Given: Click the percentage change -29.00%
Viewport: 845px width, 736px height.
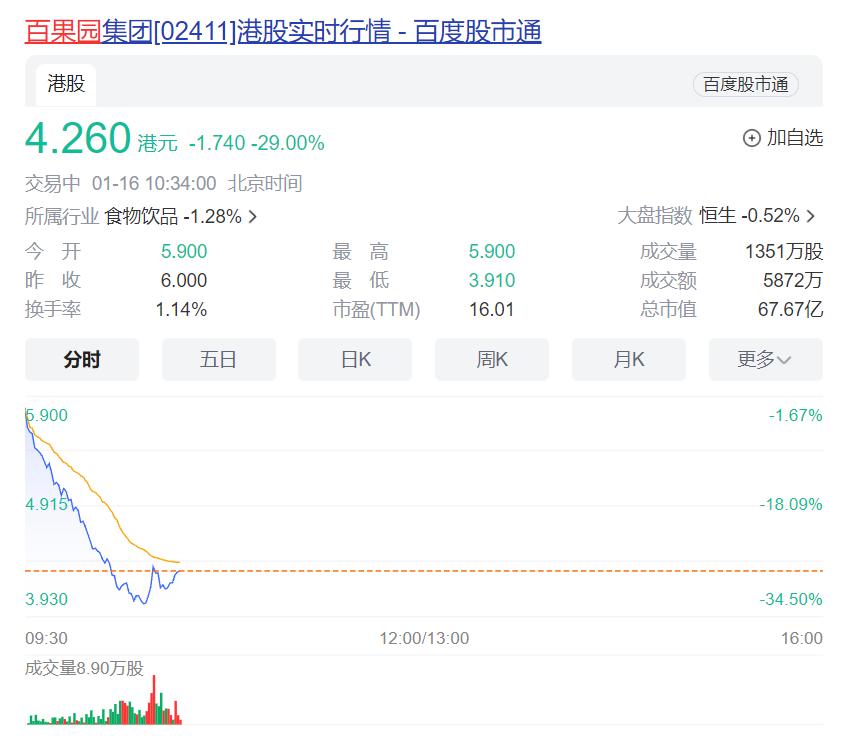Looking at the screenshot, I should (x=288, y=143).
